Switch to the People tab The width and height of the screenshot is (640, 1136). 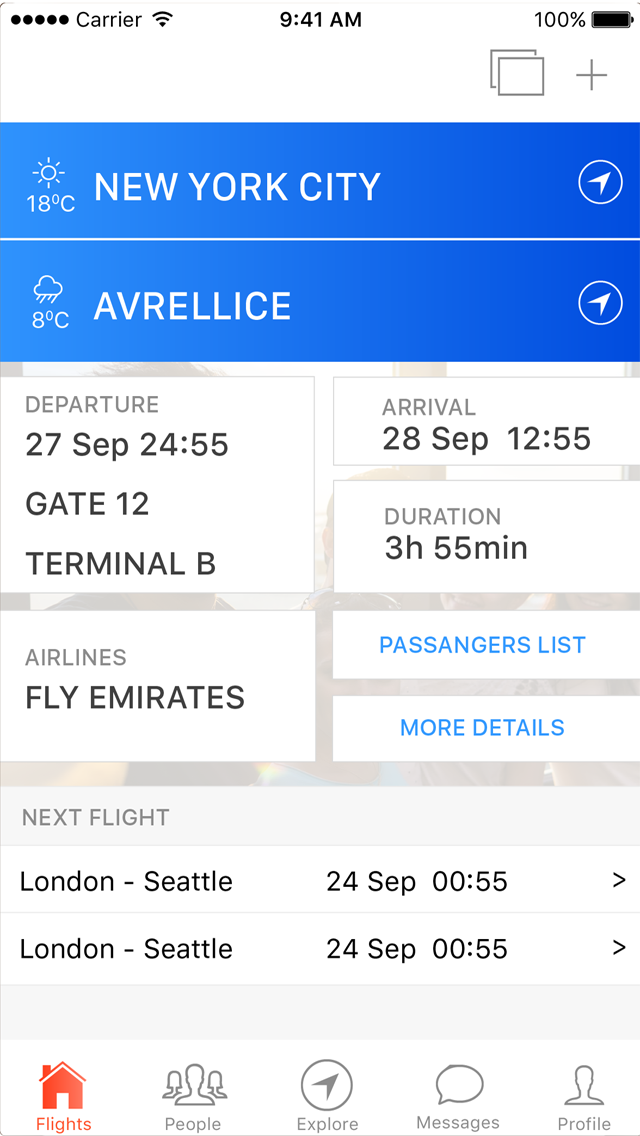click(x=193, y=1096)
